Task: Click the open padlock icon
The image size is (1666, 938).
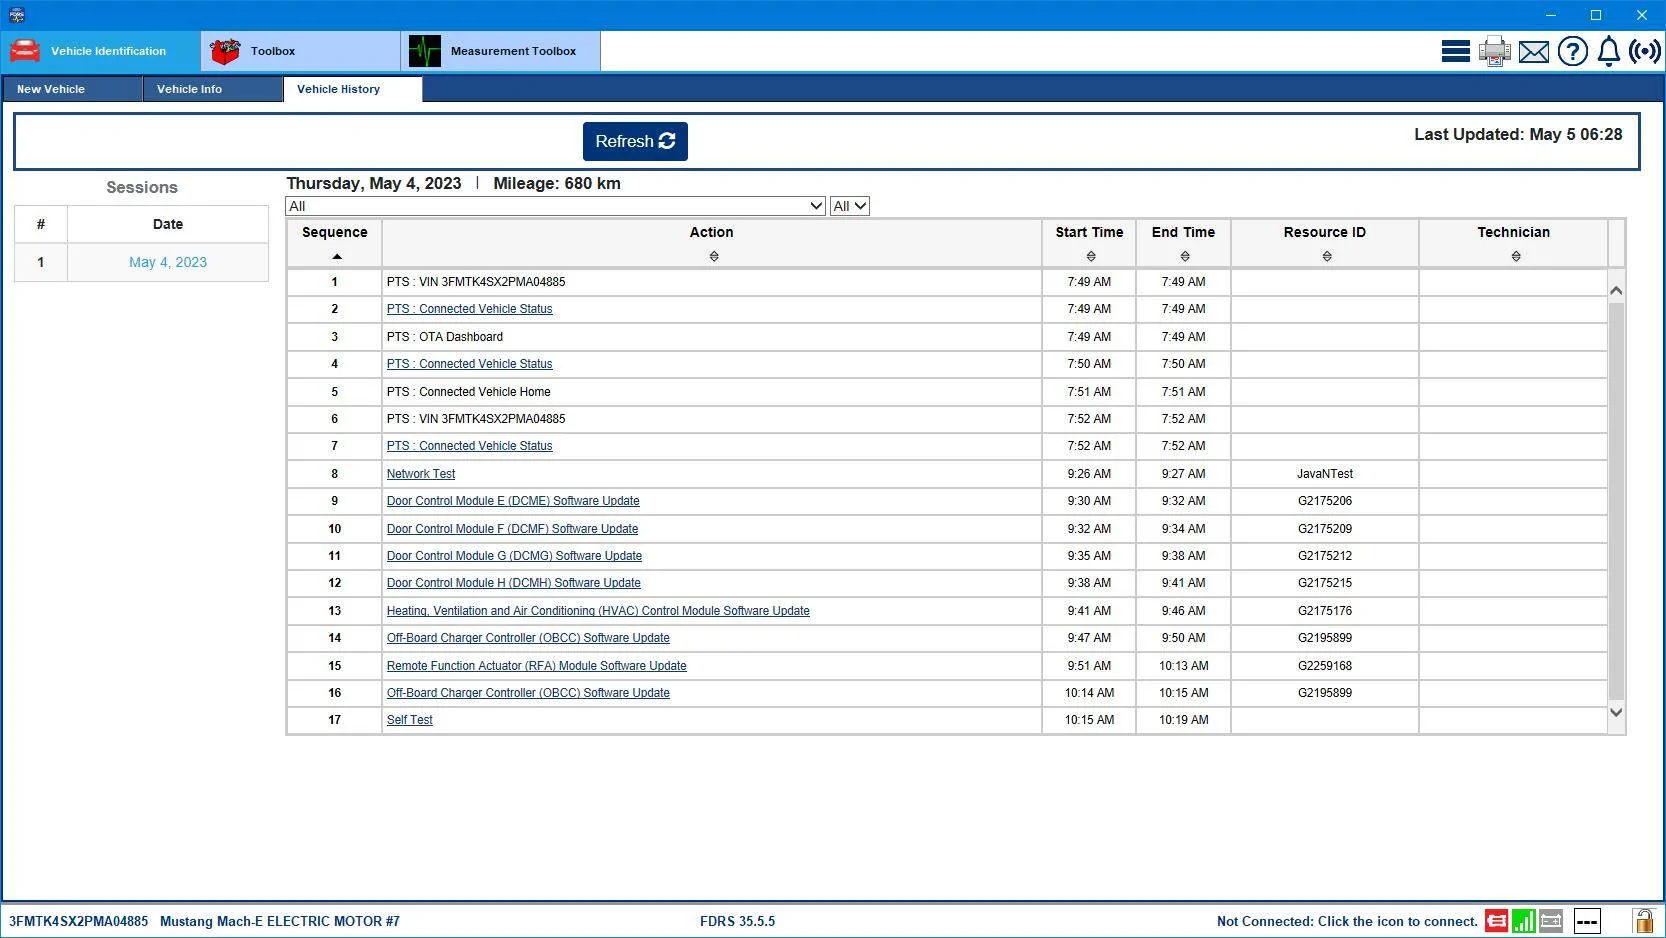Action: tap(1643, 921)
